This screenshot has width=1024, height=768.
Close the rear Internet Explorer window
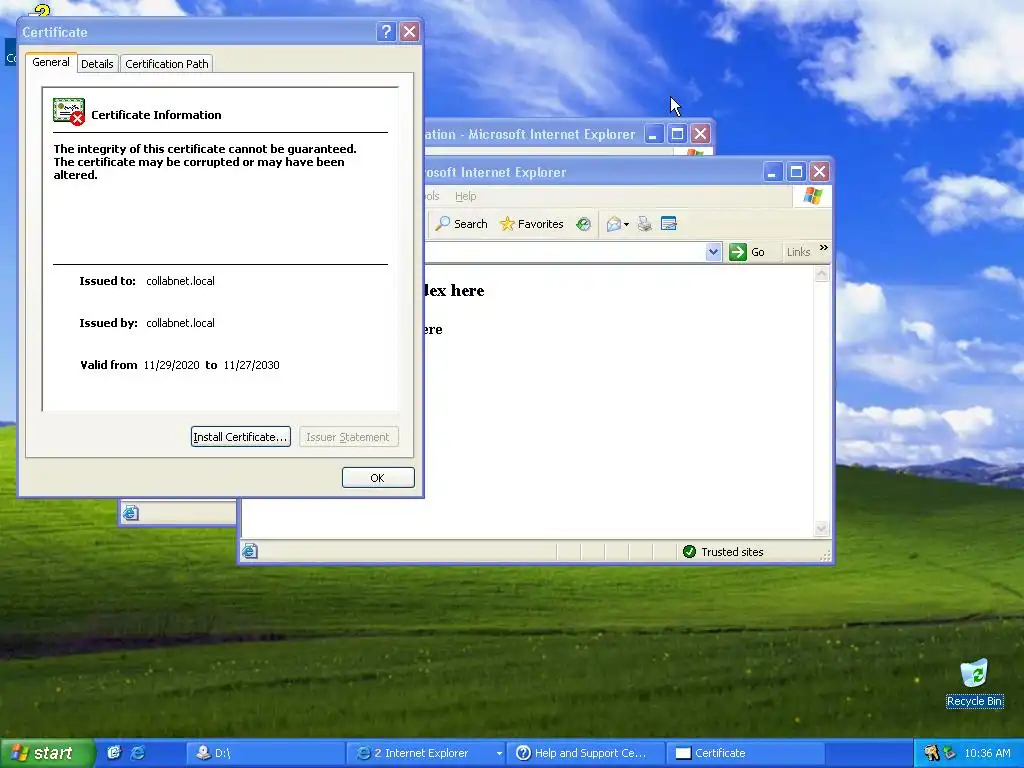pyautogui.click(x=701, y=134)
